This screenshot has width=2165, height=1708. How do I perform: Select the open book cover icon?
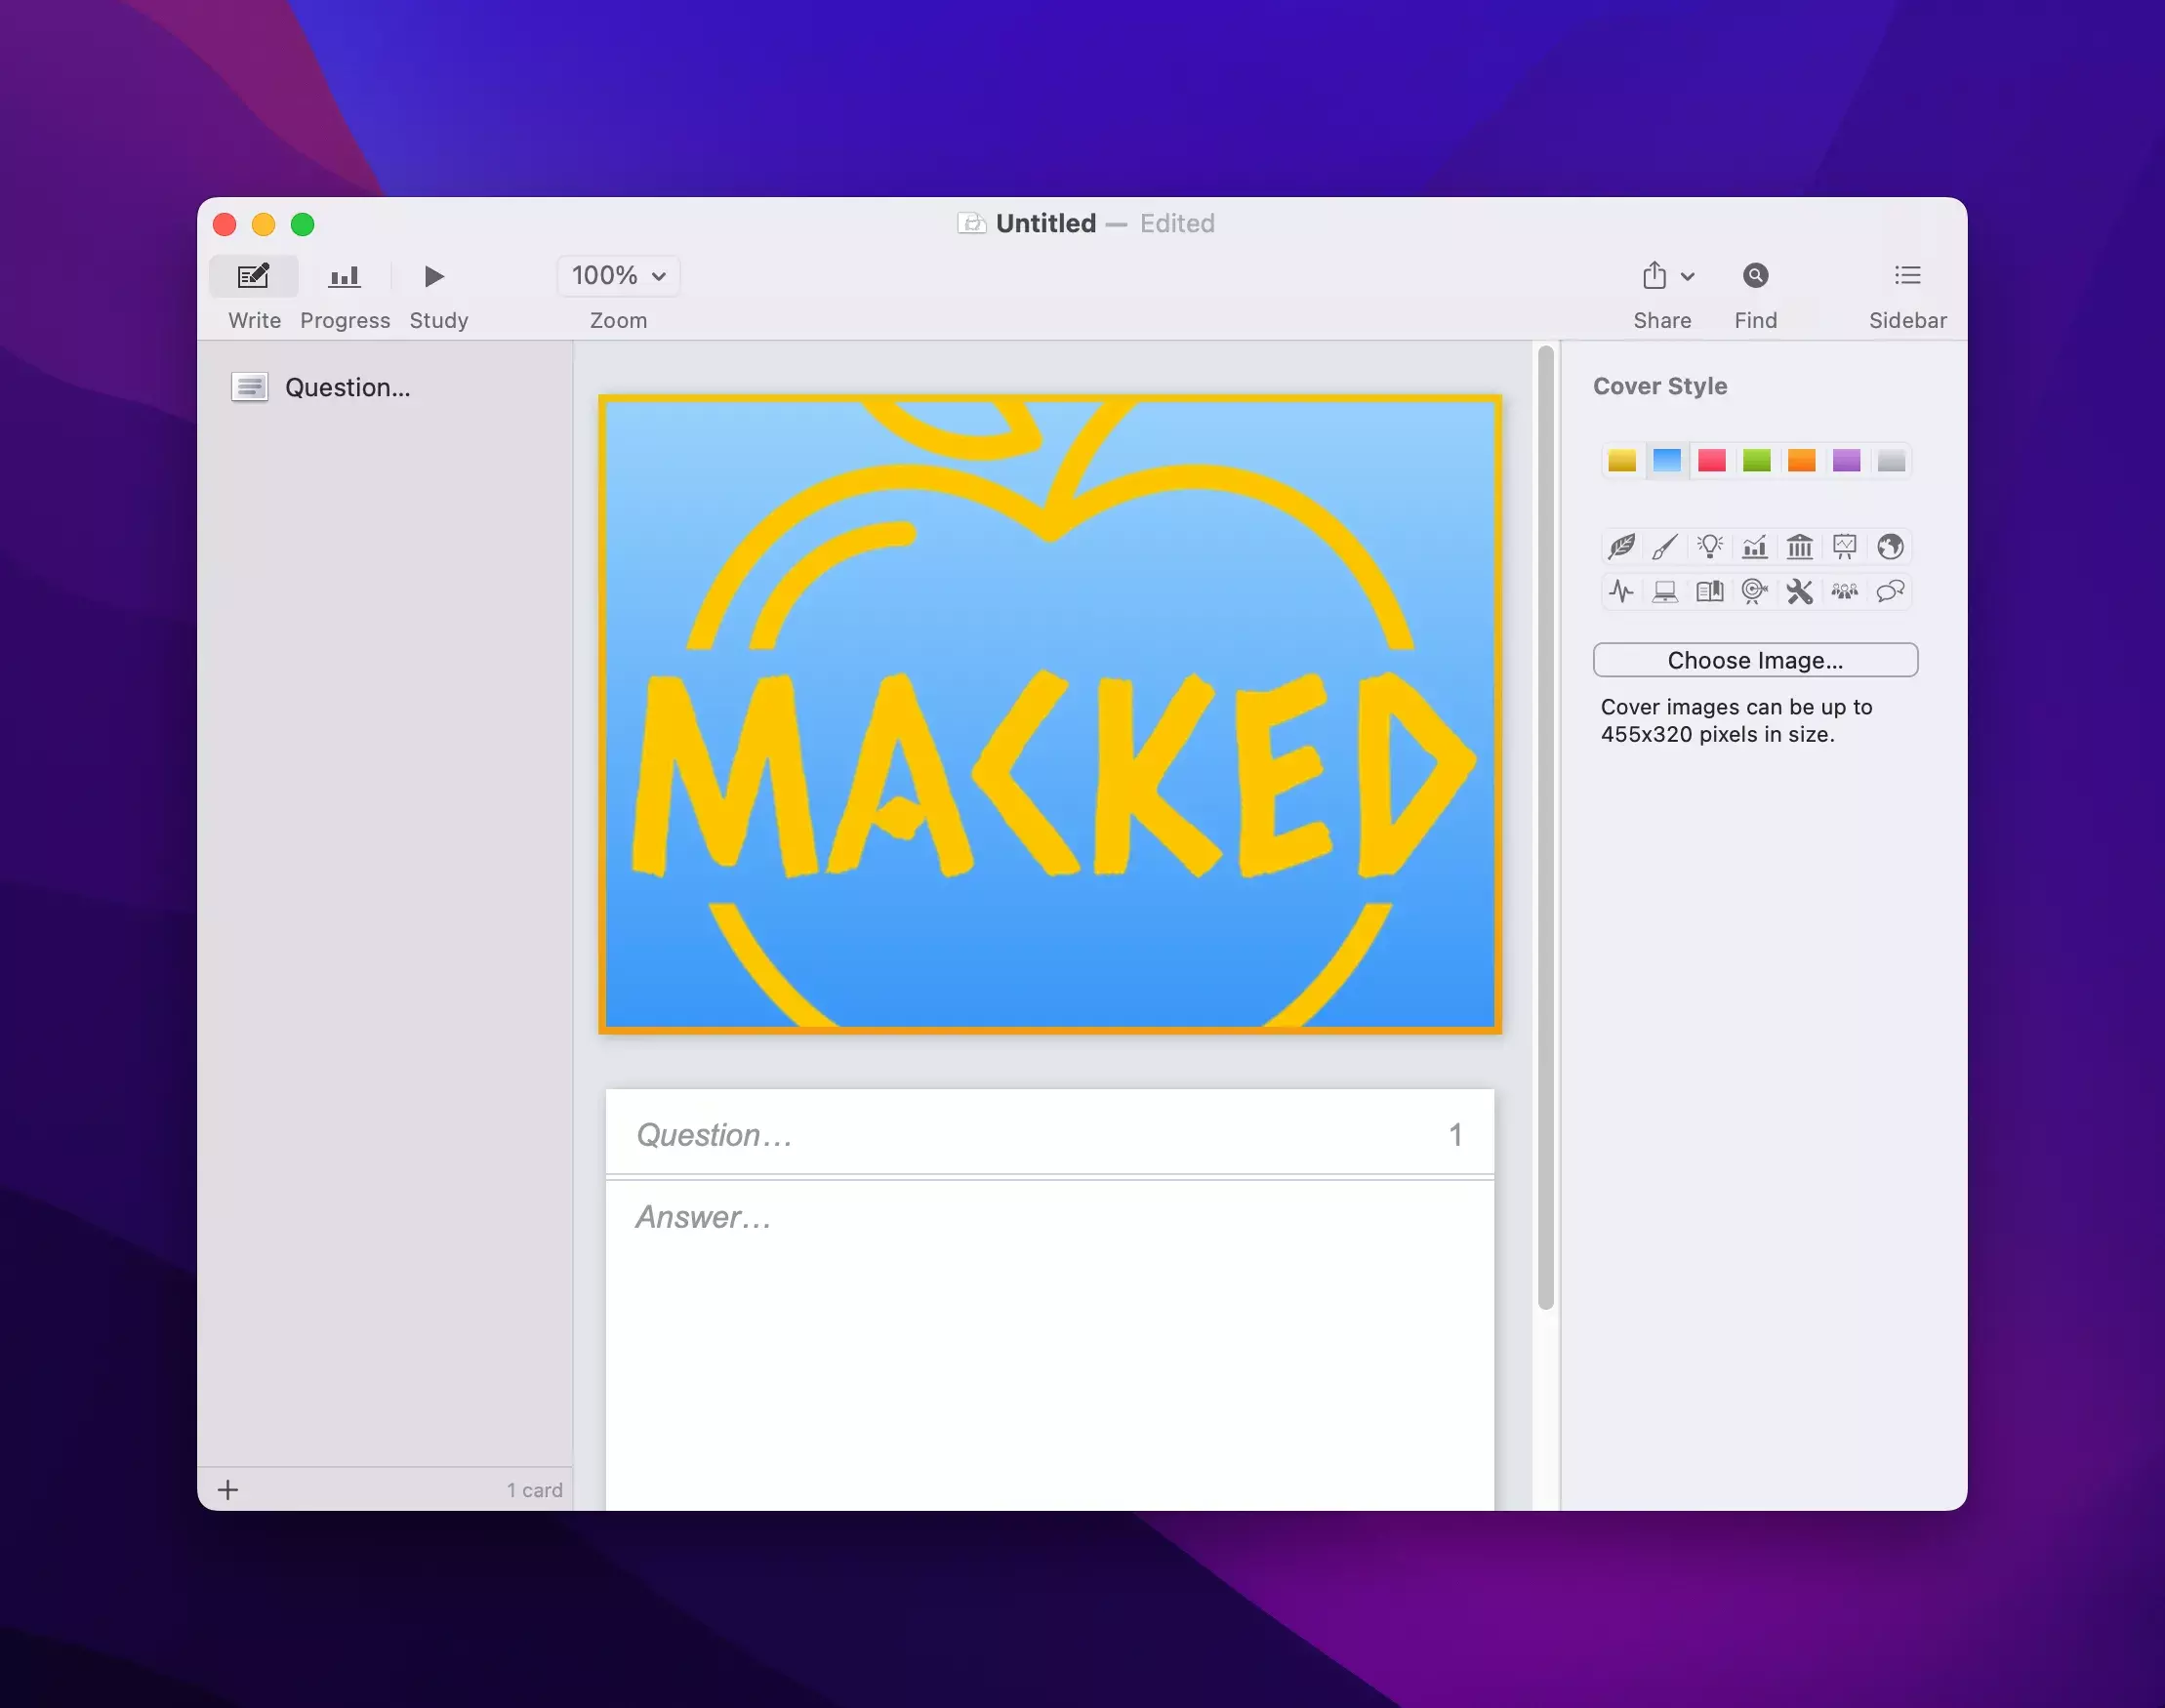click(1710, 591)
